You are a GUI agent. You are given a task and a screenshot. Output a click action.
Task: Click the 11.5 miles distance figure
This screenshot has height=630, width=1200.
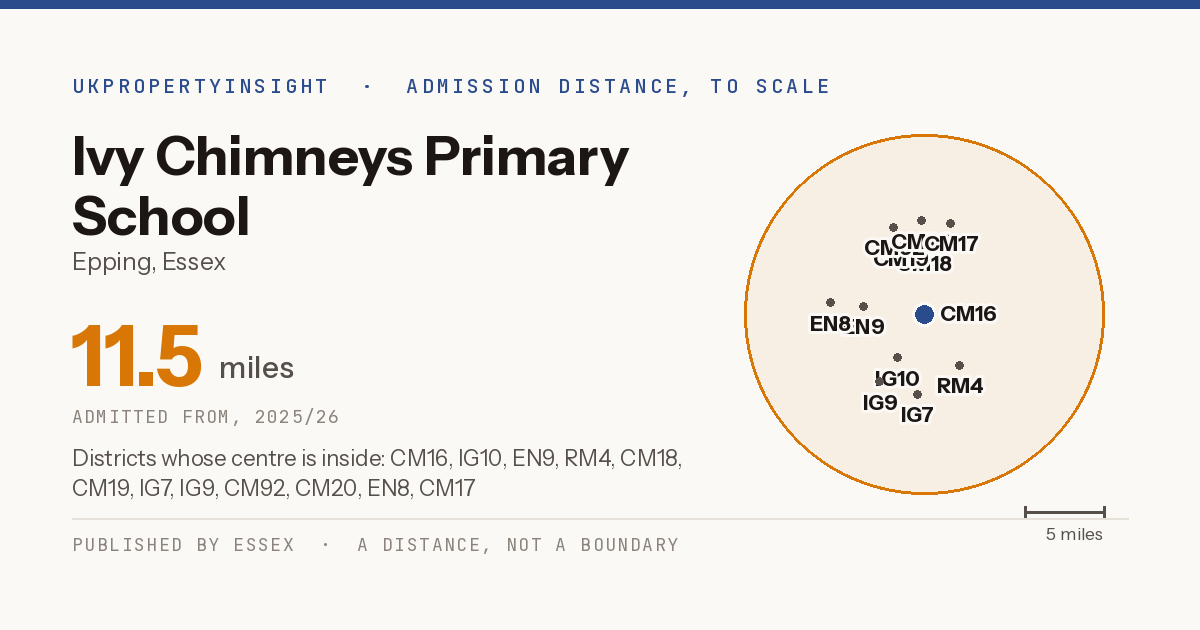point(183,357)
